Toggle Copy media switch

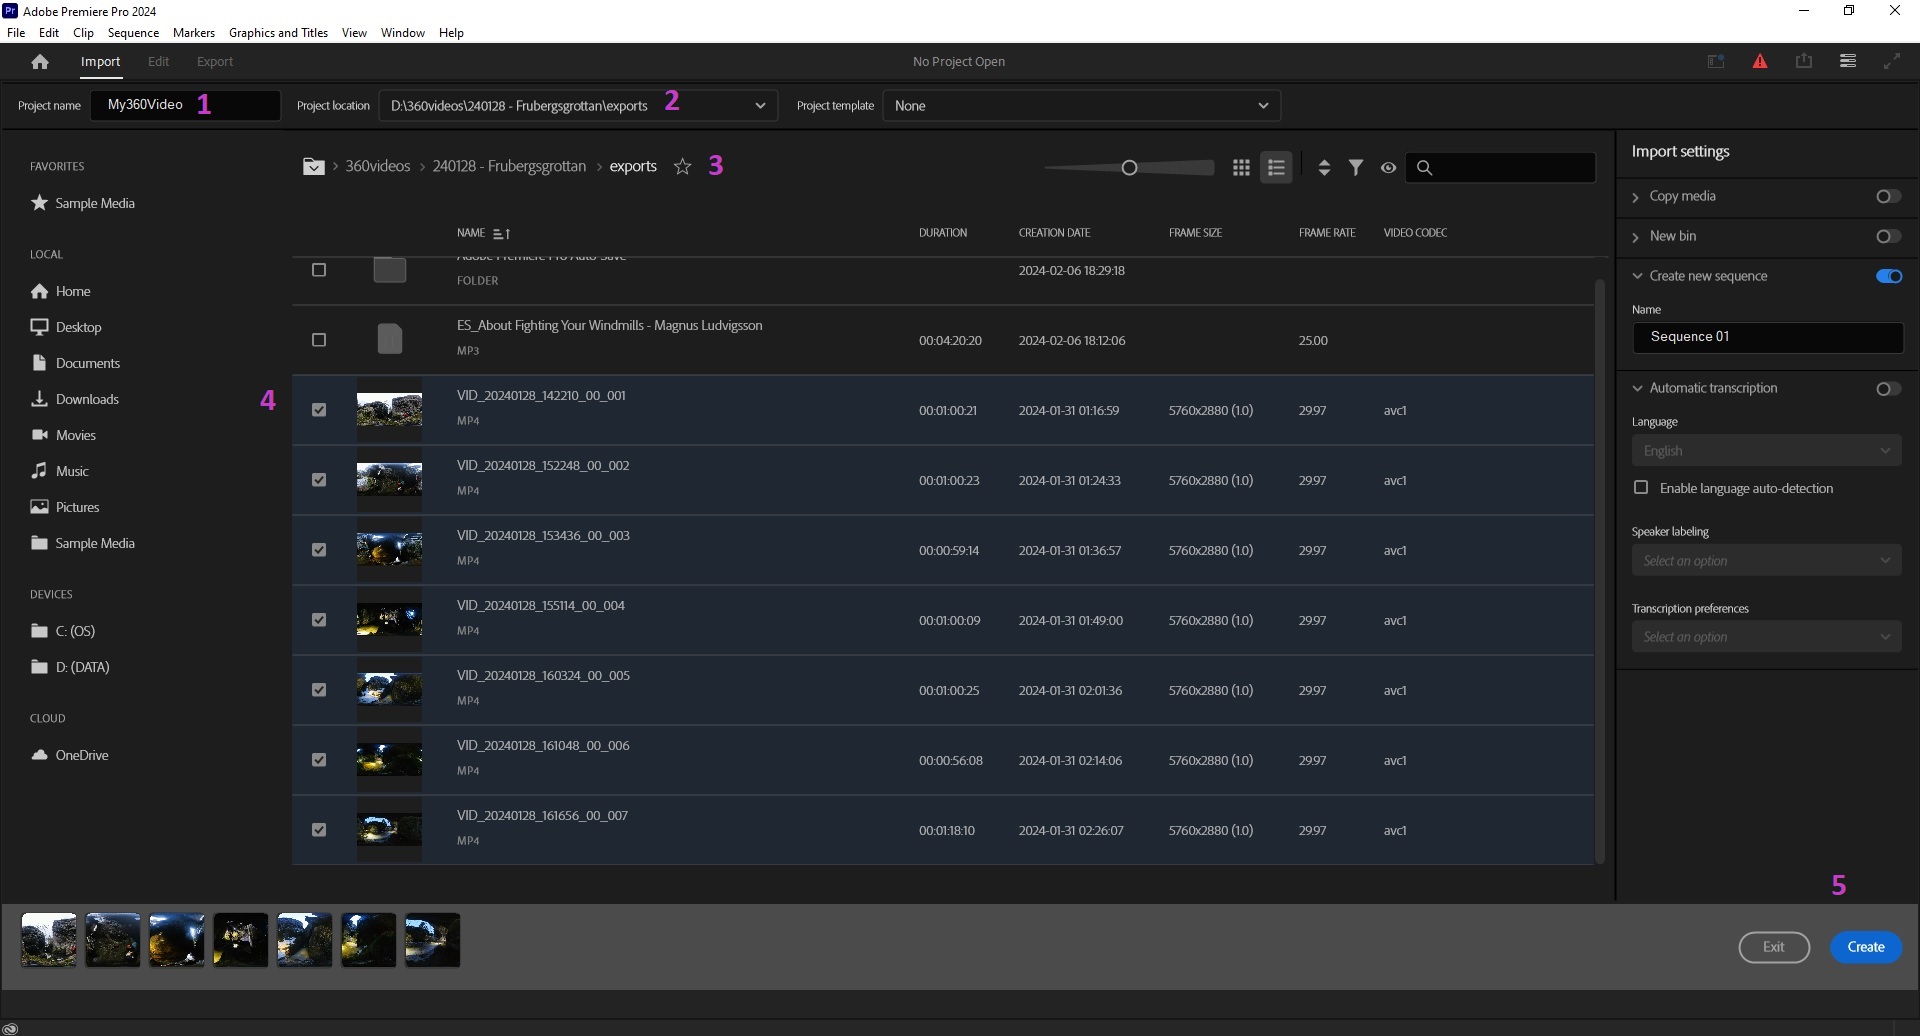click(x=1888, y=196)
